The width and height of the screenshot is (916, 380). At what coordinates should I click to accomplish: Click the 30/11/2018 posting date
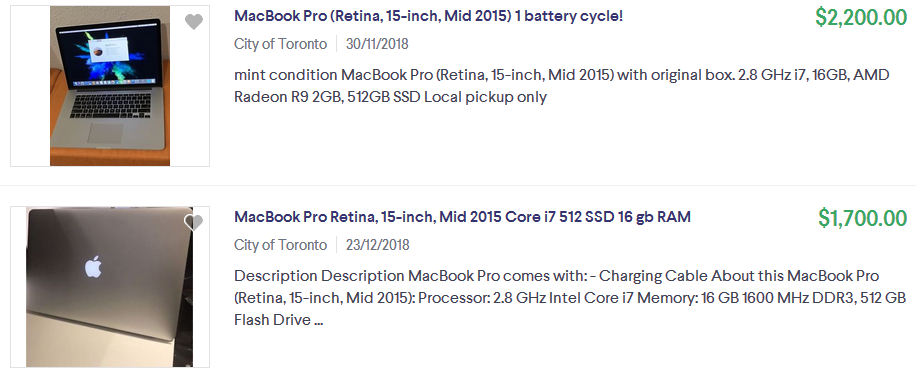377,44
